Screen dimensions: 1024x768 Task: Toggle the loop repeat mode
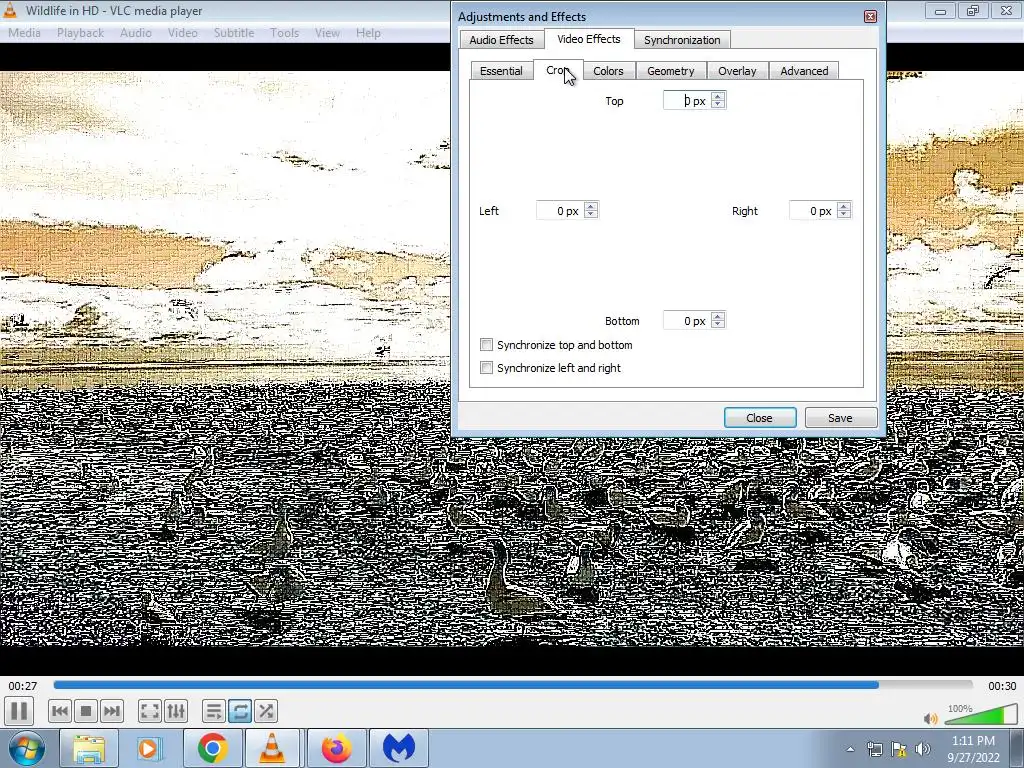pyautogui.click(x=240, y=711)
